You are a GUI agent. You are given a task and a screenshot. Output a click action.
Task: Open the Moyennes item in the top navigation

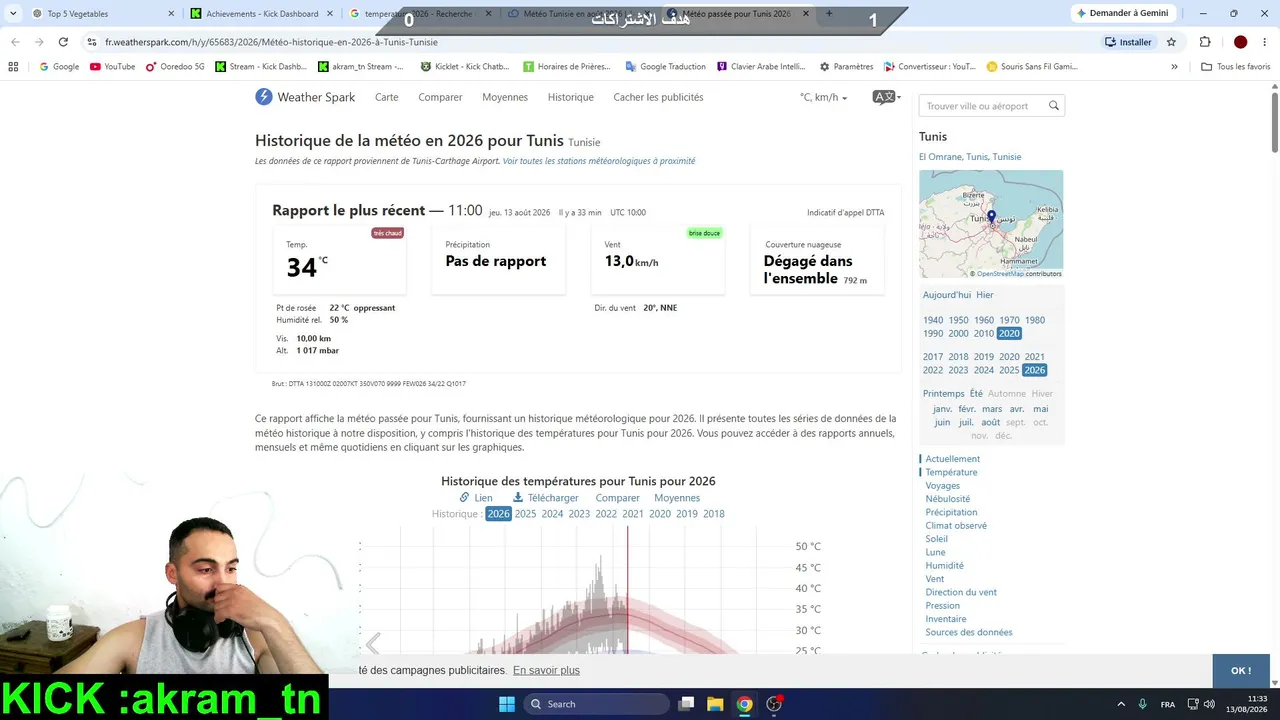[x=505, y=97]
